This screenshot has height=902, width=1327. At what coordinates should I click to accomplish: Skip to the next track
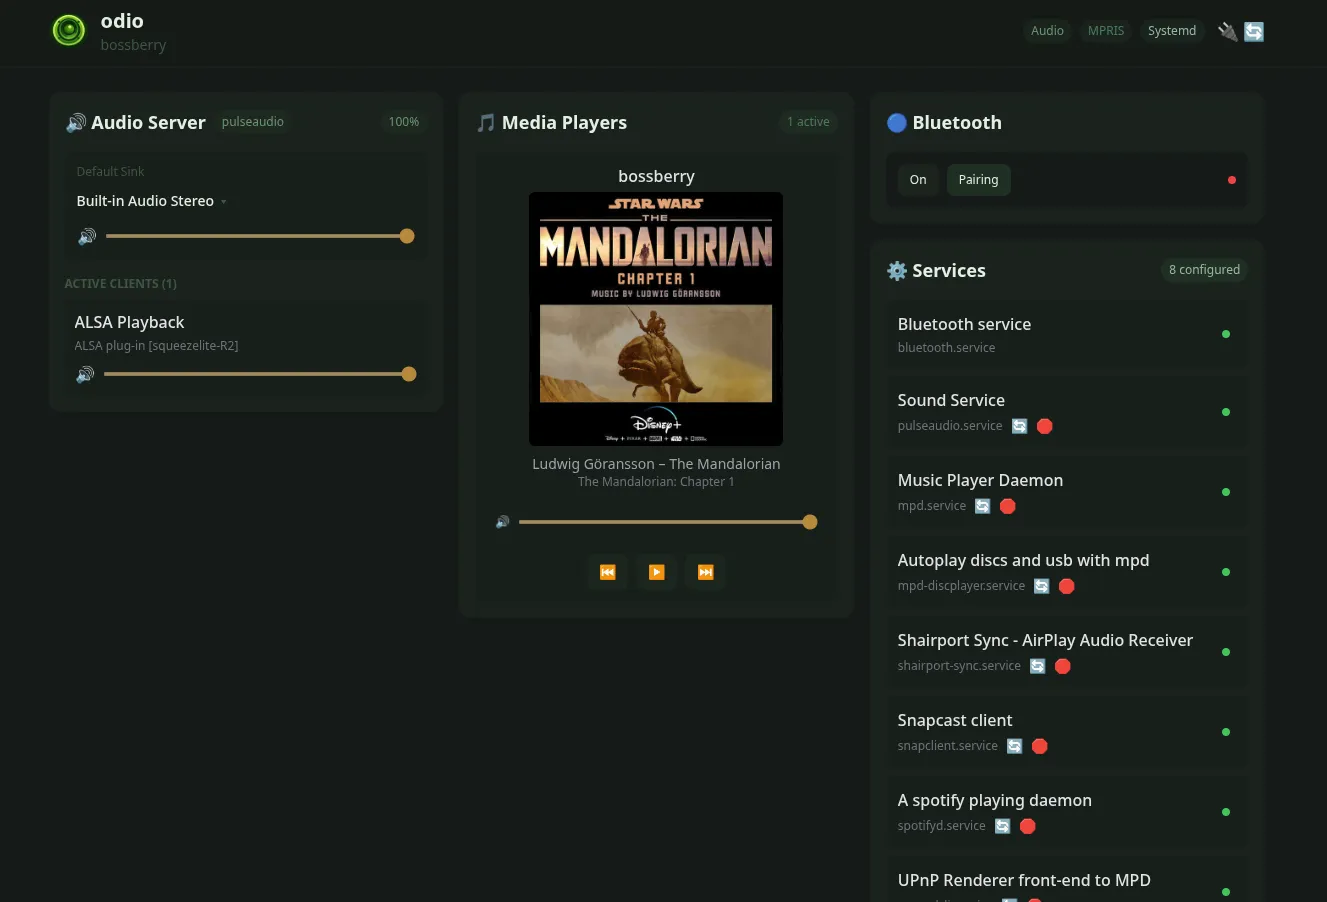[x=704, y=572]
